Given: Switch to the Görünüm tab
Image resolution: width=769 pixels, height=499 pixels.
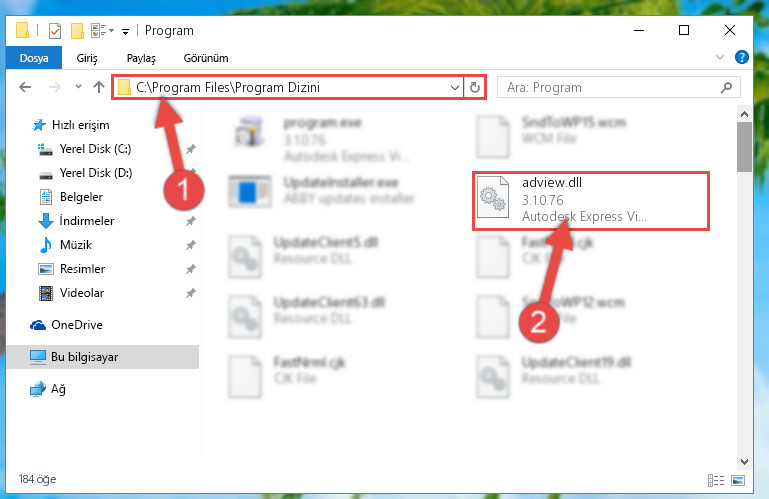Looking at the screenshot, I should click(206, 58).
